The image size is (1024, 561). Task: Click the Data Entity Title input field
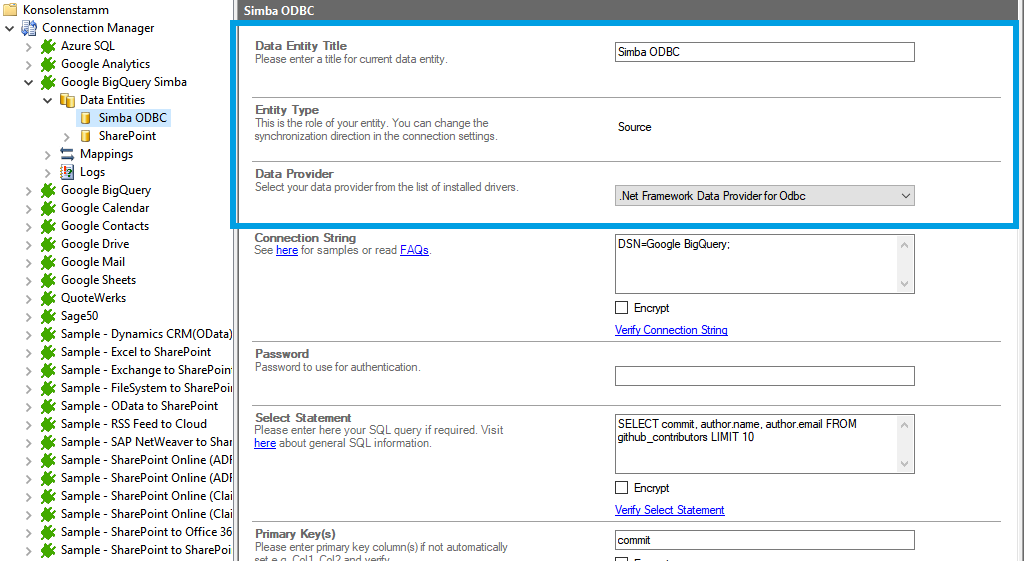[764, 52]
